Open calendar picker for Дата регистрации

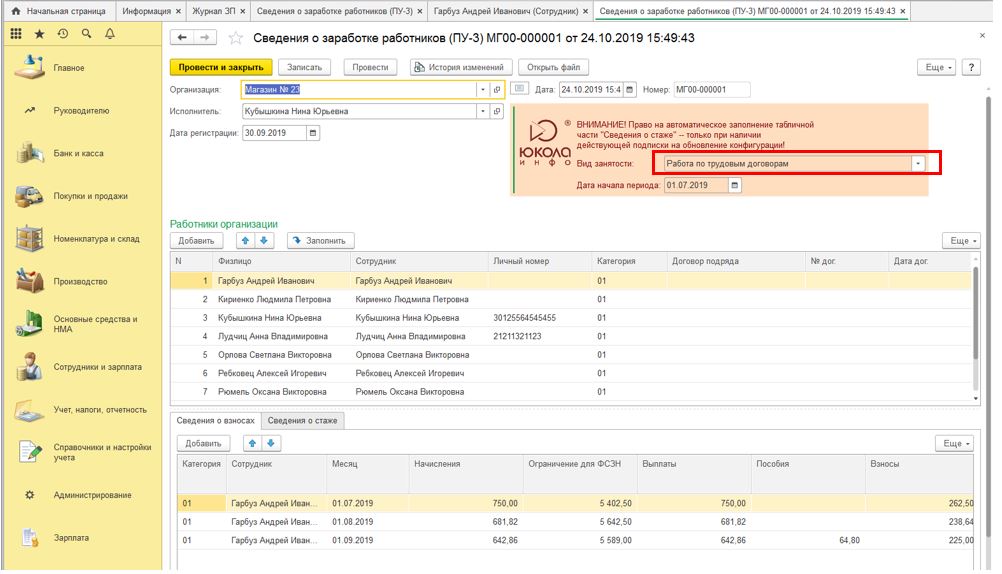[x=312, y=133]
